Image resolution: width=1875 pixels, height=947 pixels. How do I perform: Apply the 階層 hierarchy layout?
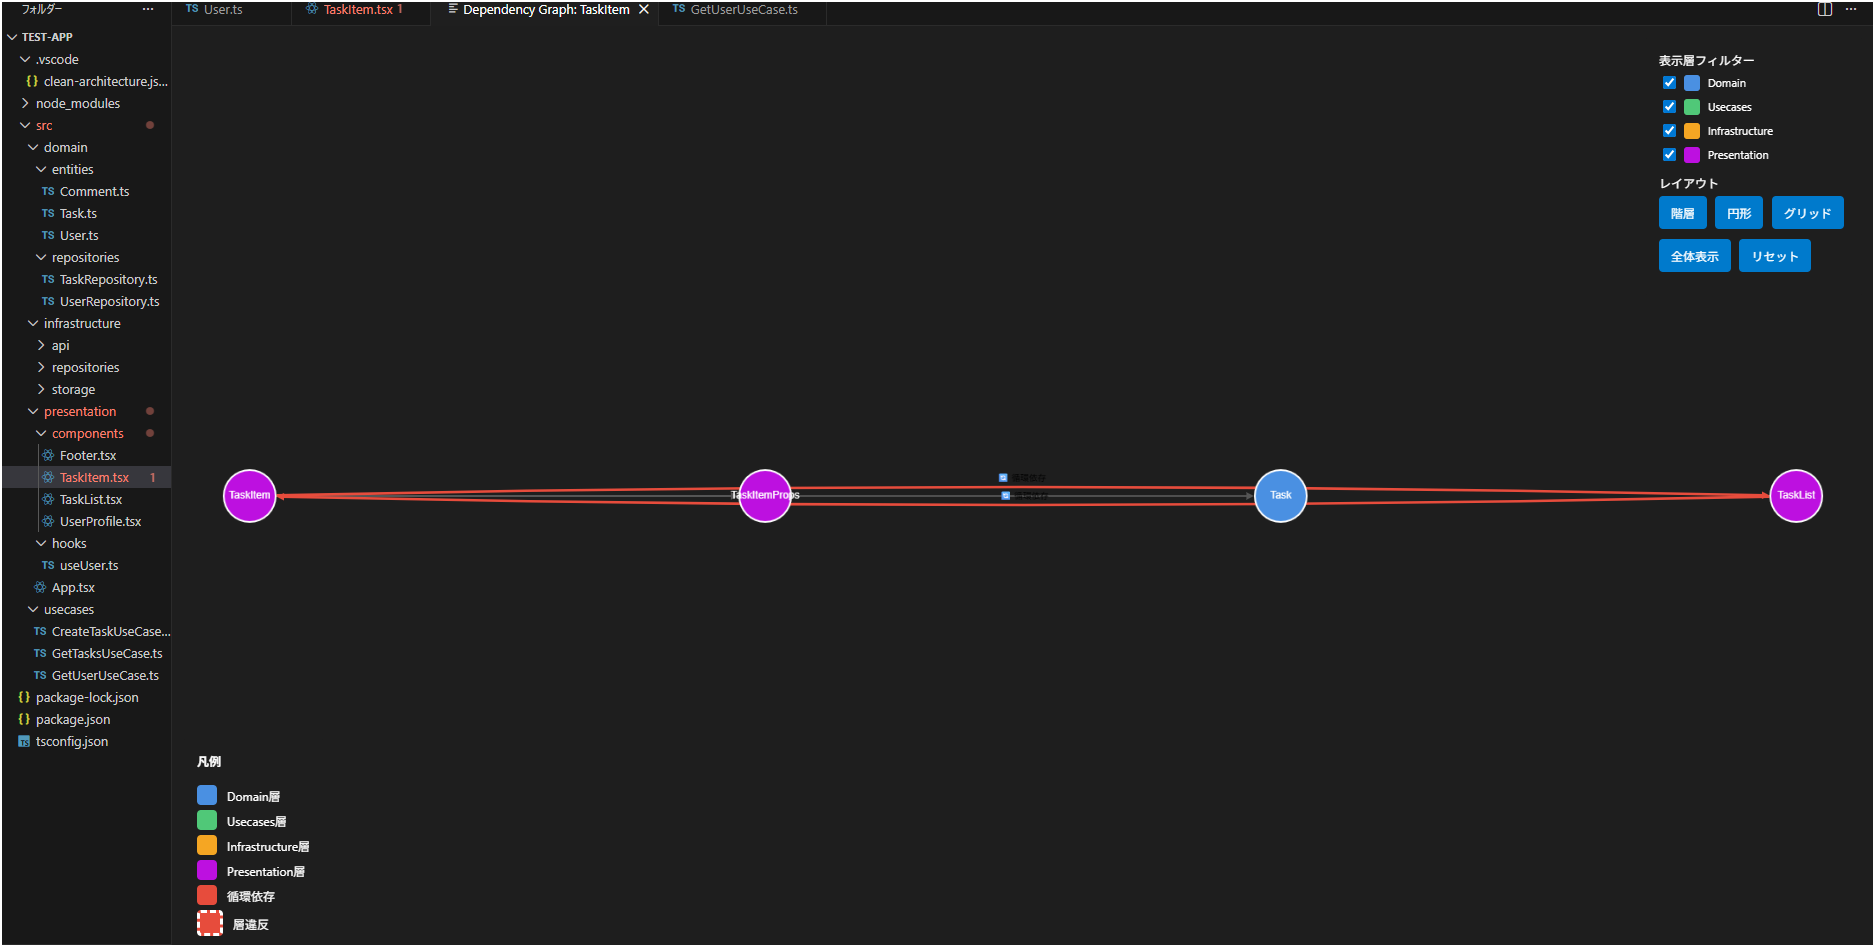coord(1683,213)
